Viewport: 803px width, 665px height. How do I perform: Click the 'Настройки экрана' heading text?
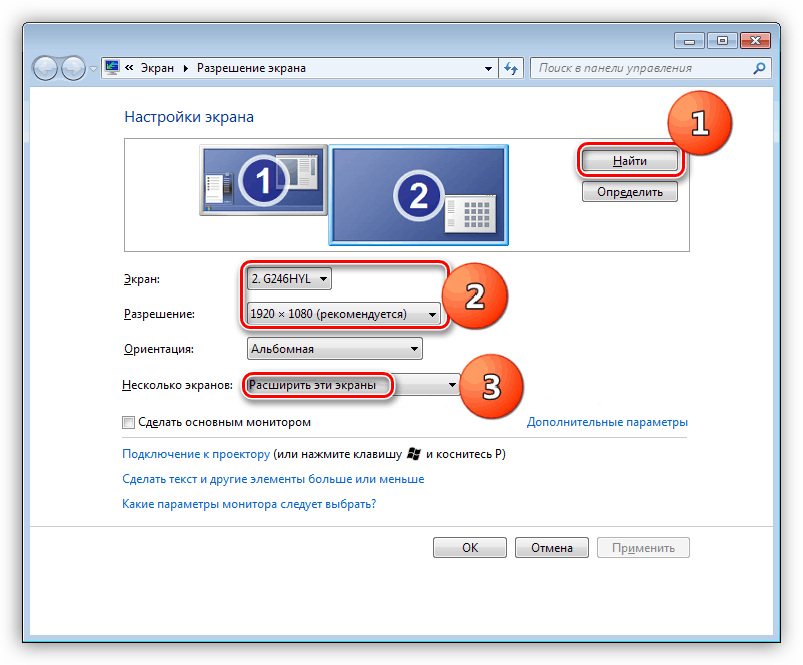(x=189, y=117)
